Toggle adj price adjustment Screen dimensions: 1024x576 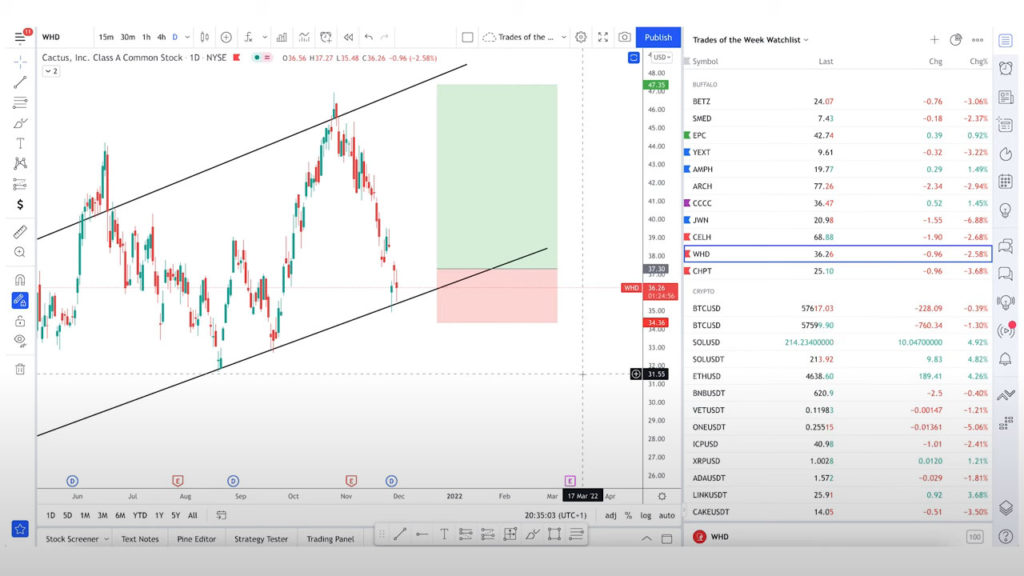click(x=611, y=515)
